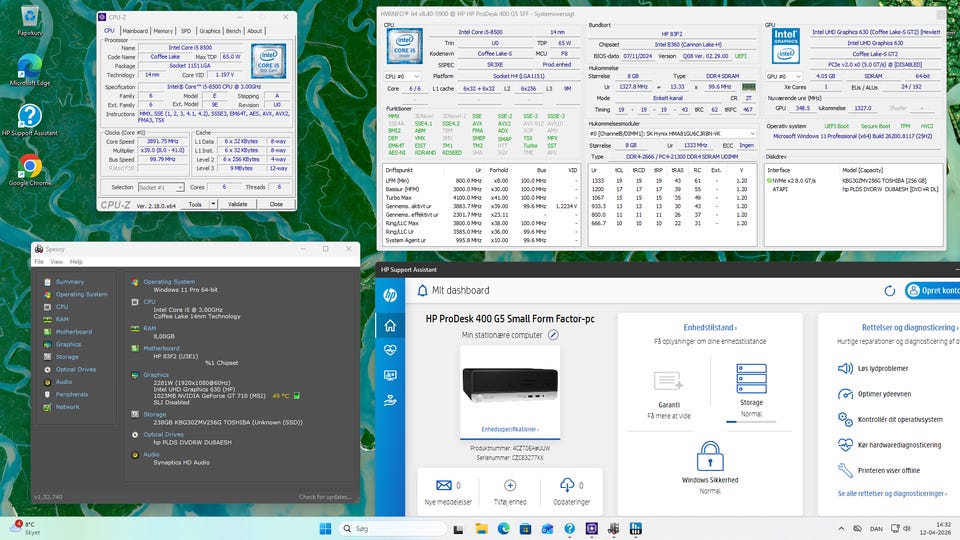Click the Validate button in CPU-Z
Viewport: 960px width, 540px height.
(237, 204)
